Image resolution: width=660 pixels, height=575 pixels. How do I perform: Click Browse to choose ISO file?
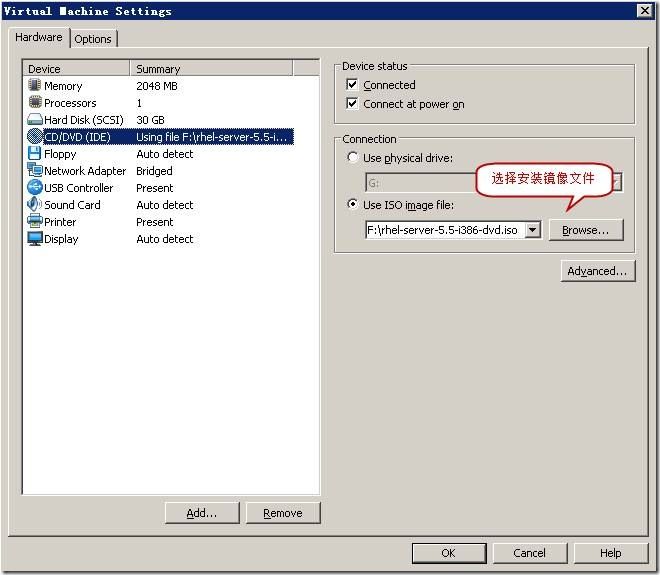(x=586, y=230)
